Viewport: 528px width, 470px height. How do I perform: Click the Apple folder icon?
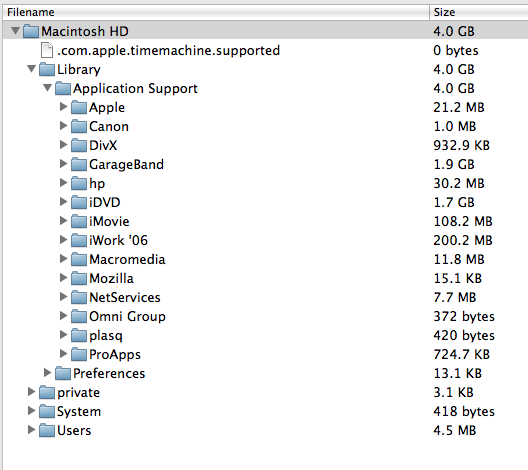coord(79,107)
